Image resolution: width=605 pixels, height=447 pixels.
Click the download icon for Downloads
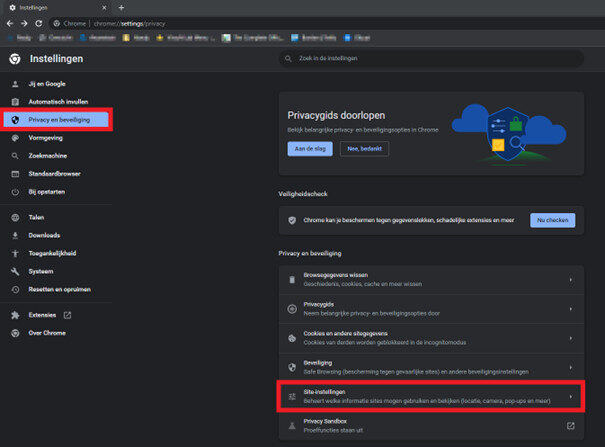click(x=15, y=235)
